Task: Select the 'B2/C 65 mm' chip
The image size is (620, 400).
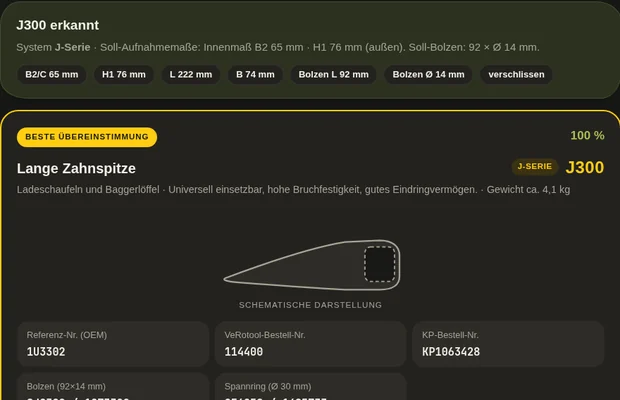Action: 52,74
